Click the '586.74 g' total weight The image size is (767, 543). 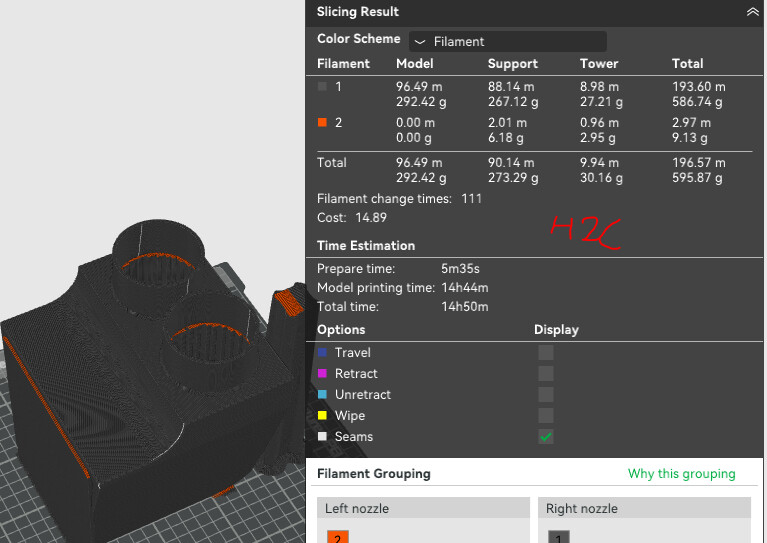click(697, 102)
